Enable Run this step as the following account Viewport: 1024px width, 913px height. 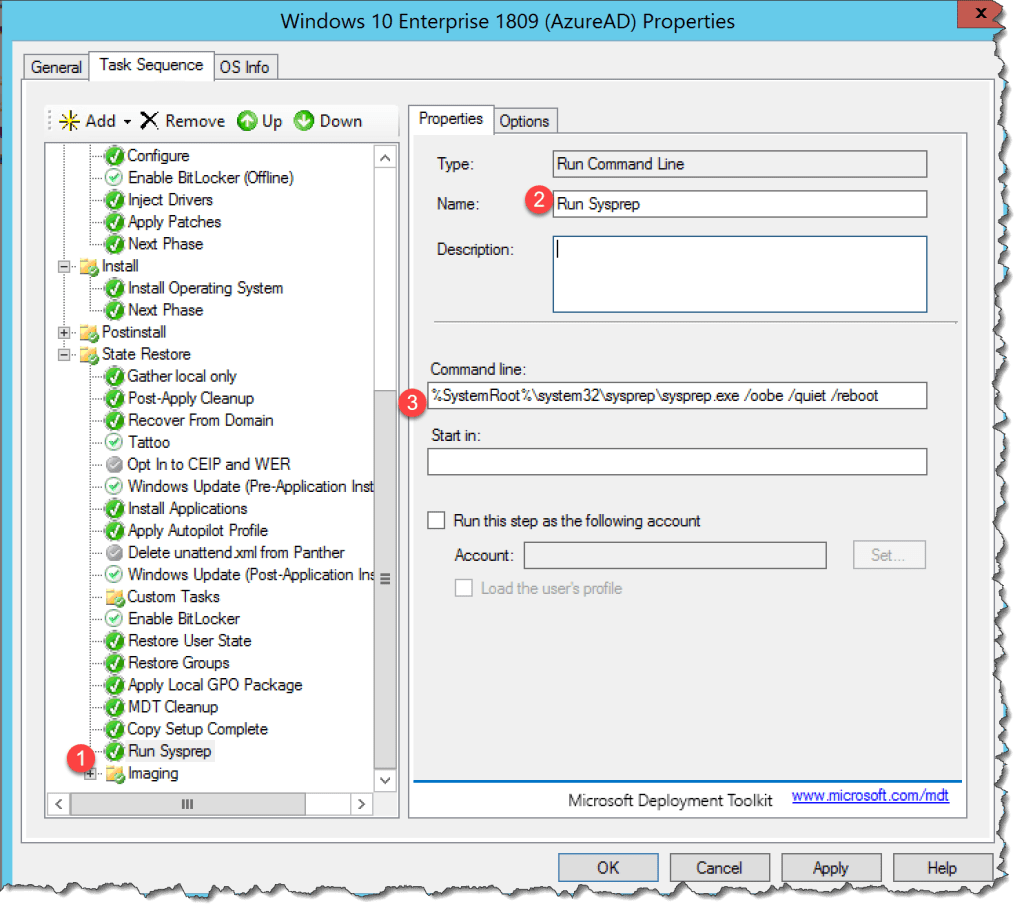point(436,520)
